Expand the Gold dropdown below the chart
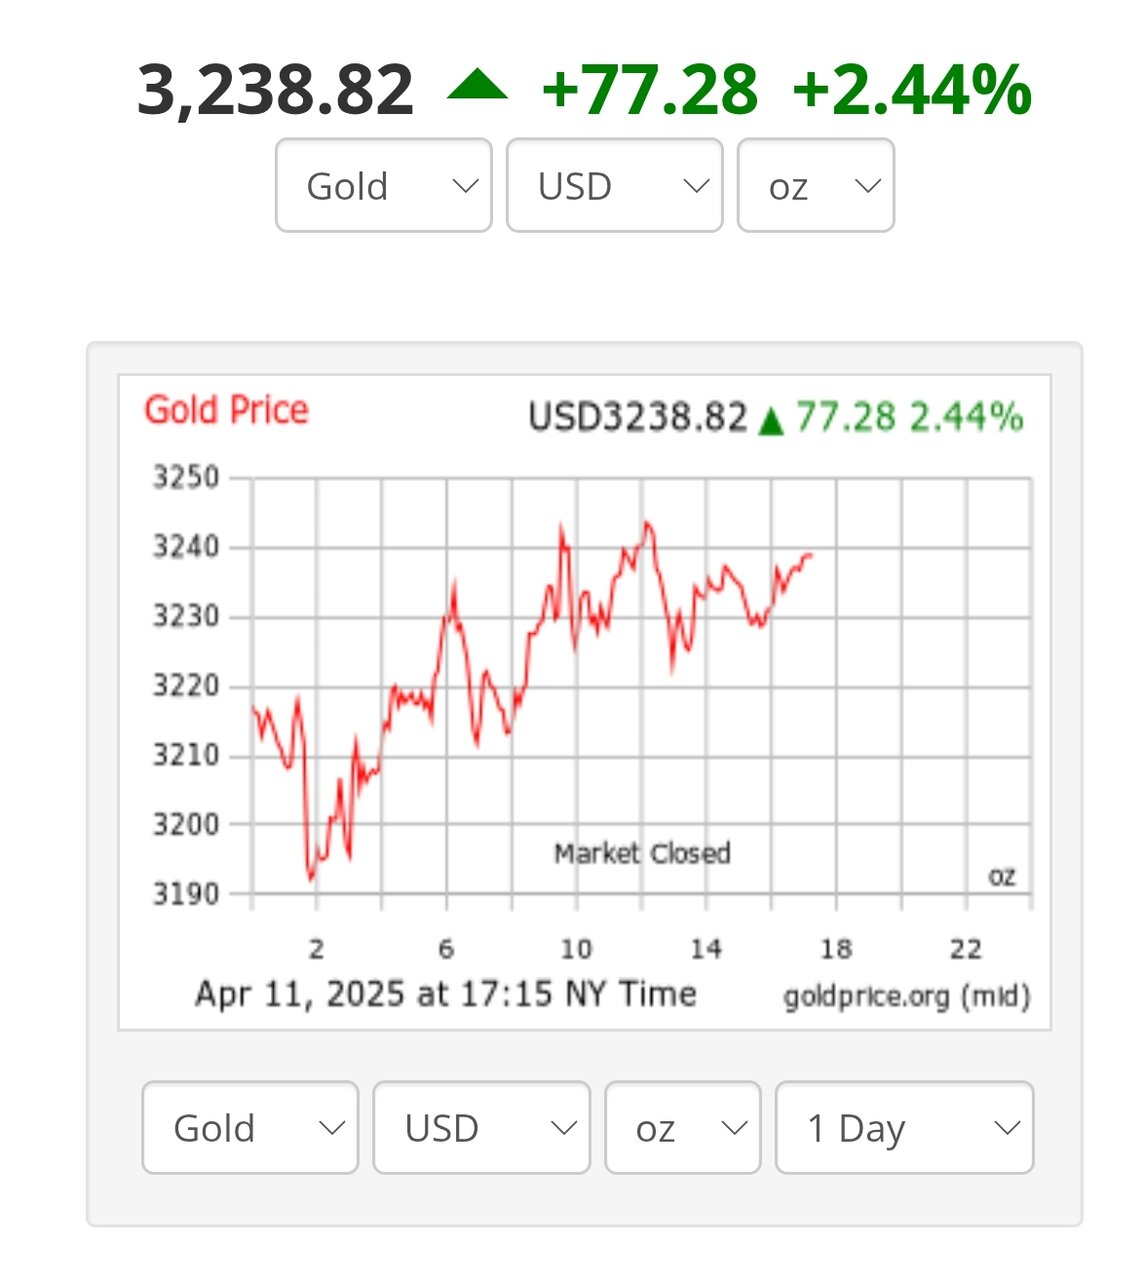 [x=250, y=1128]
